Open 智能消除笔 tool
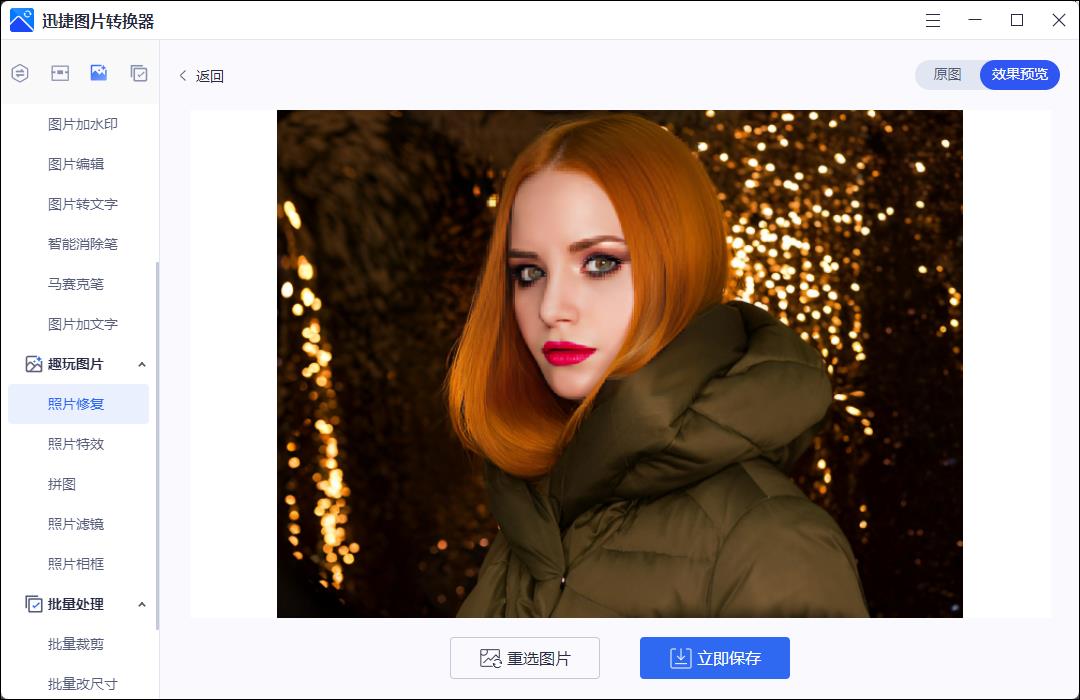This screenshot has height=700, width=1080. coord(83,244)
